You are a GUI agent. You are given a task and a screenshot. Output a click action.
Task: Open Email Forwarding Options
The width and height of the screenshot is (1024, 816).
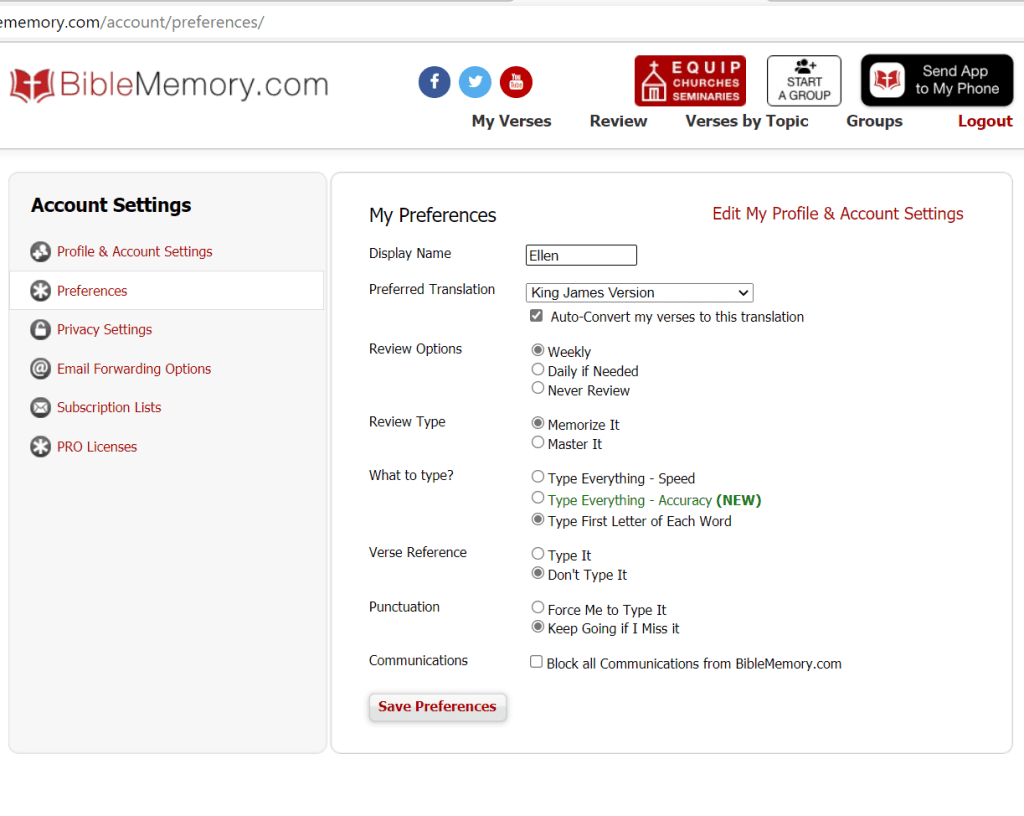tap(134, 369)
